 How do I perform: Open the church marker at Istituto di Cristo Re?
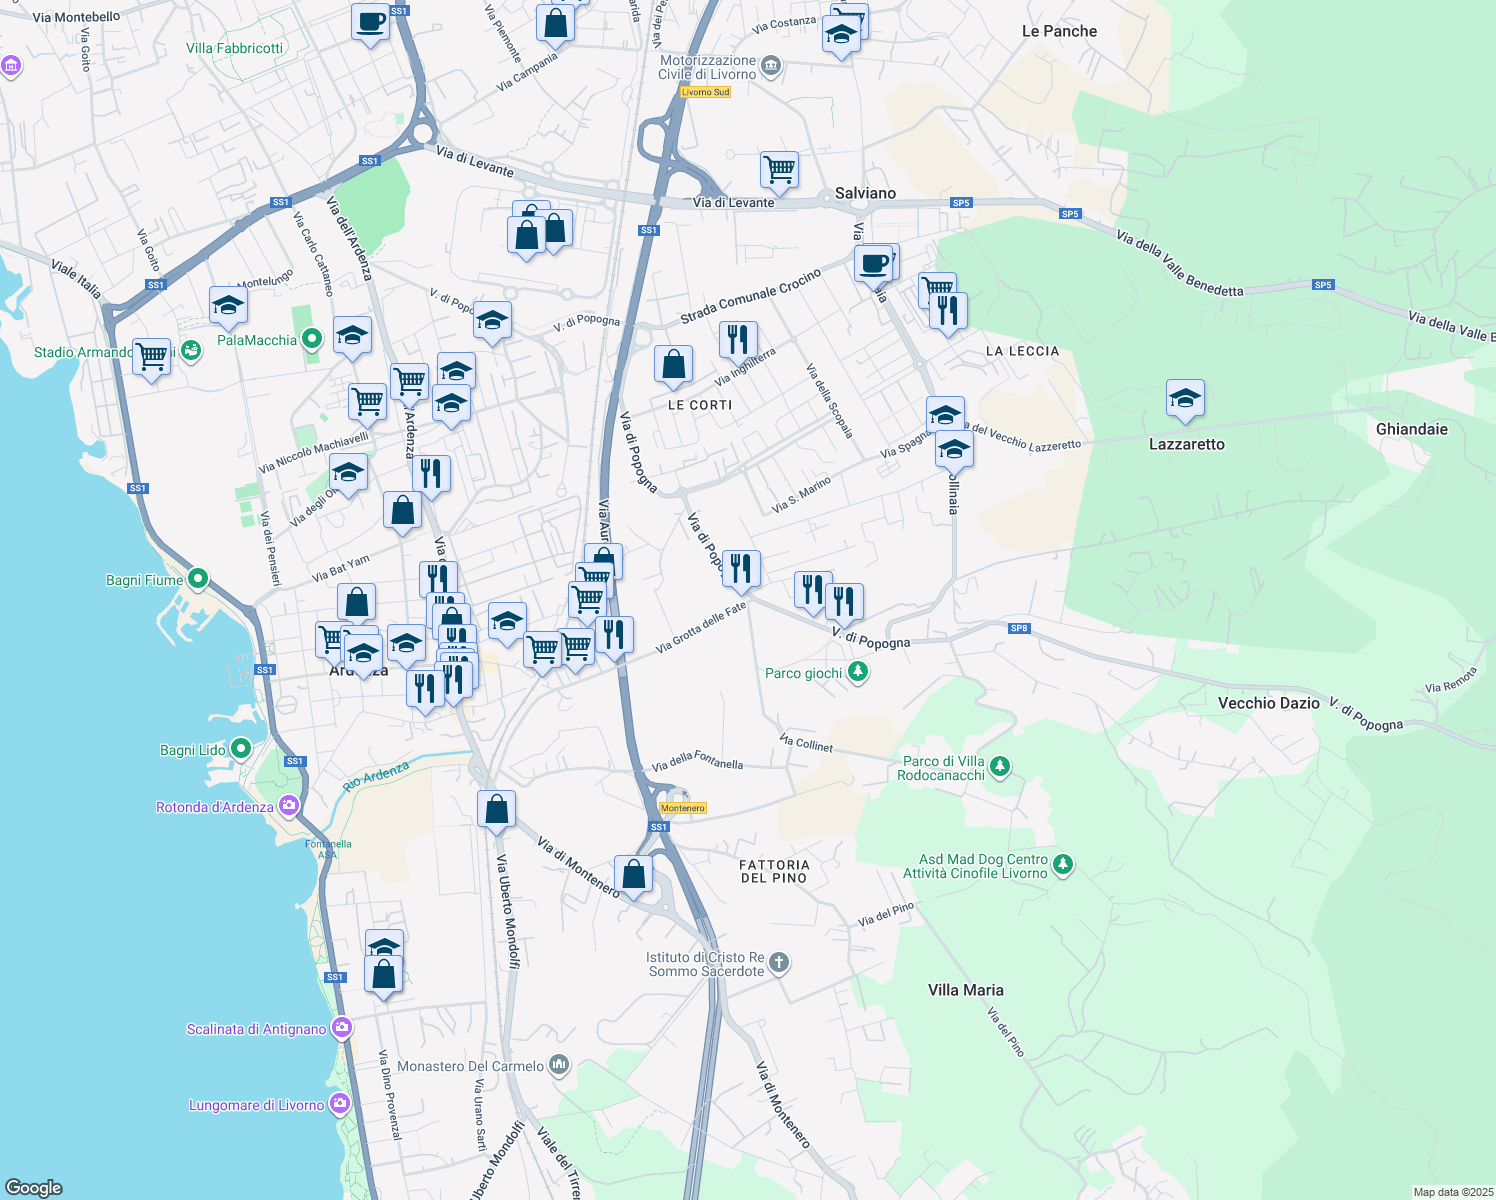click(x=778, y=962)
